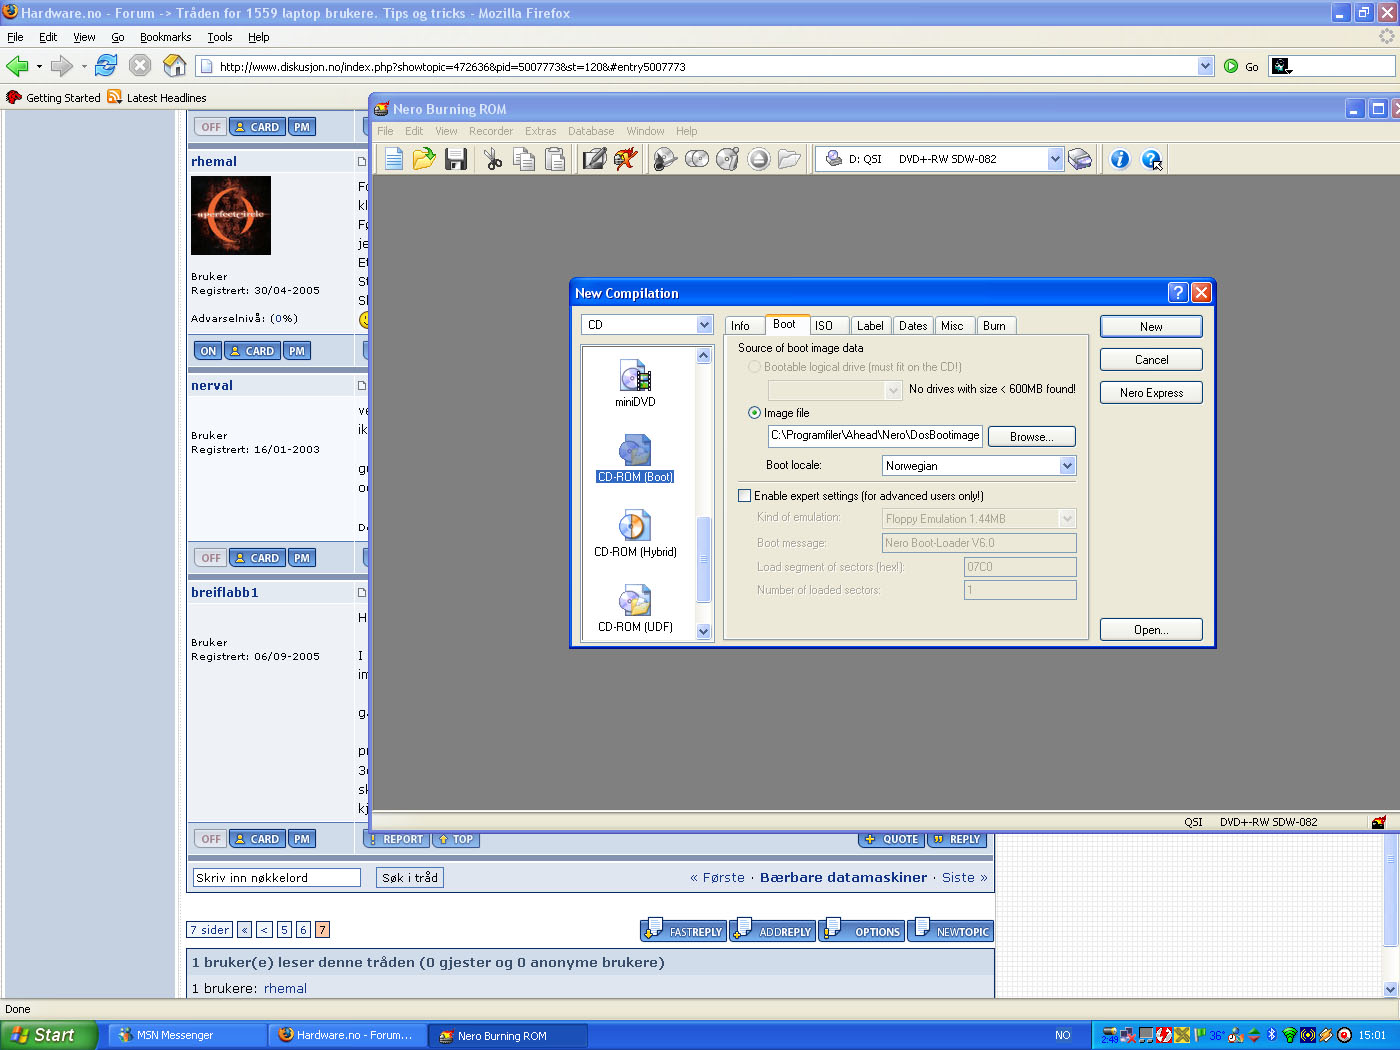Click the Bærbare datamaskiner link
This screenshot has width=1400, height=1050.
click(843, 878)
